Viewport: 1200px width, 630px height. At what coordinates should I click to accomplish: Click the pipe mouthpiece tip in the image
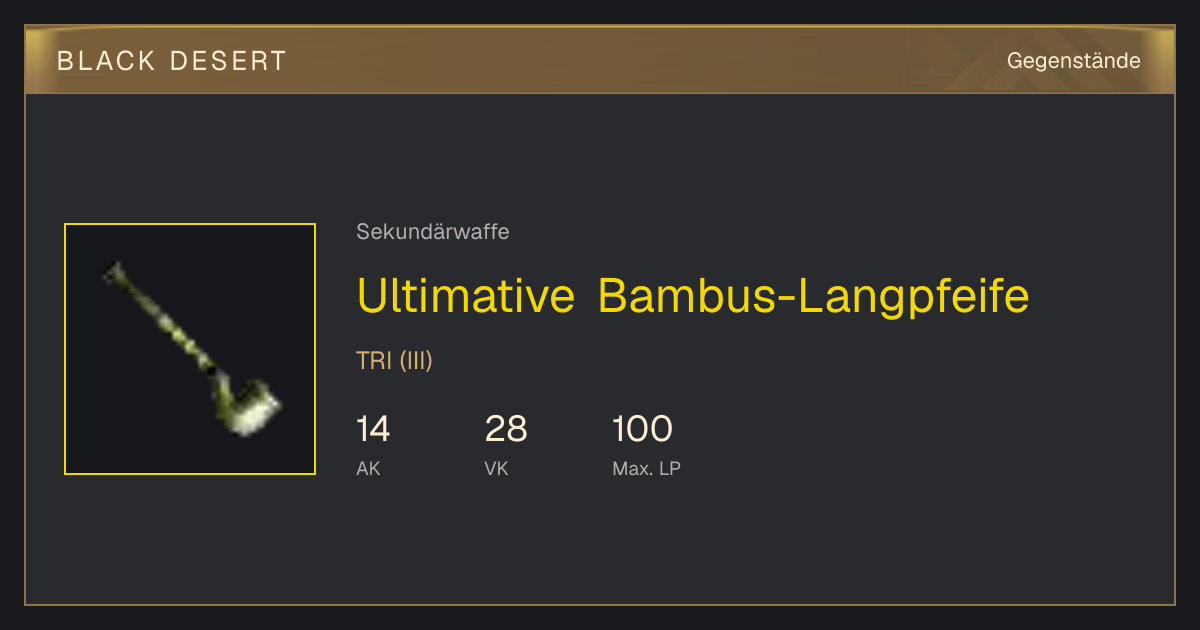click(x=112, y=270)
